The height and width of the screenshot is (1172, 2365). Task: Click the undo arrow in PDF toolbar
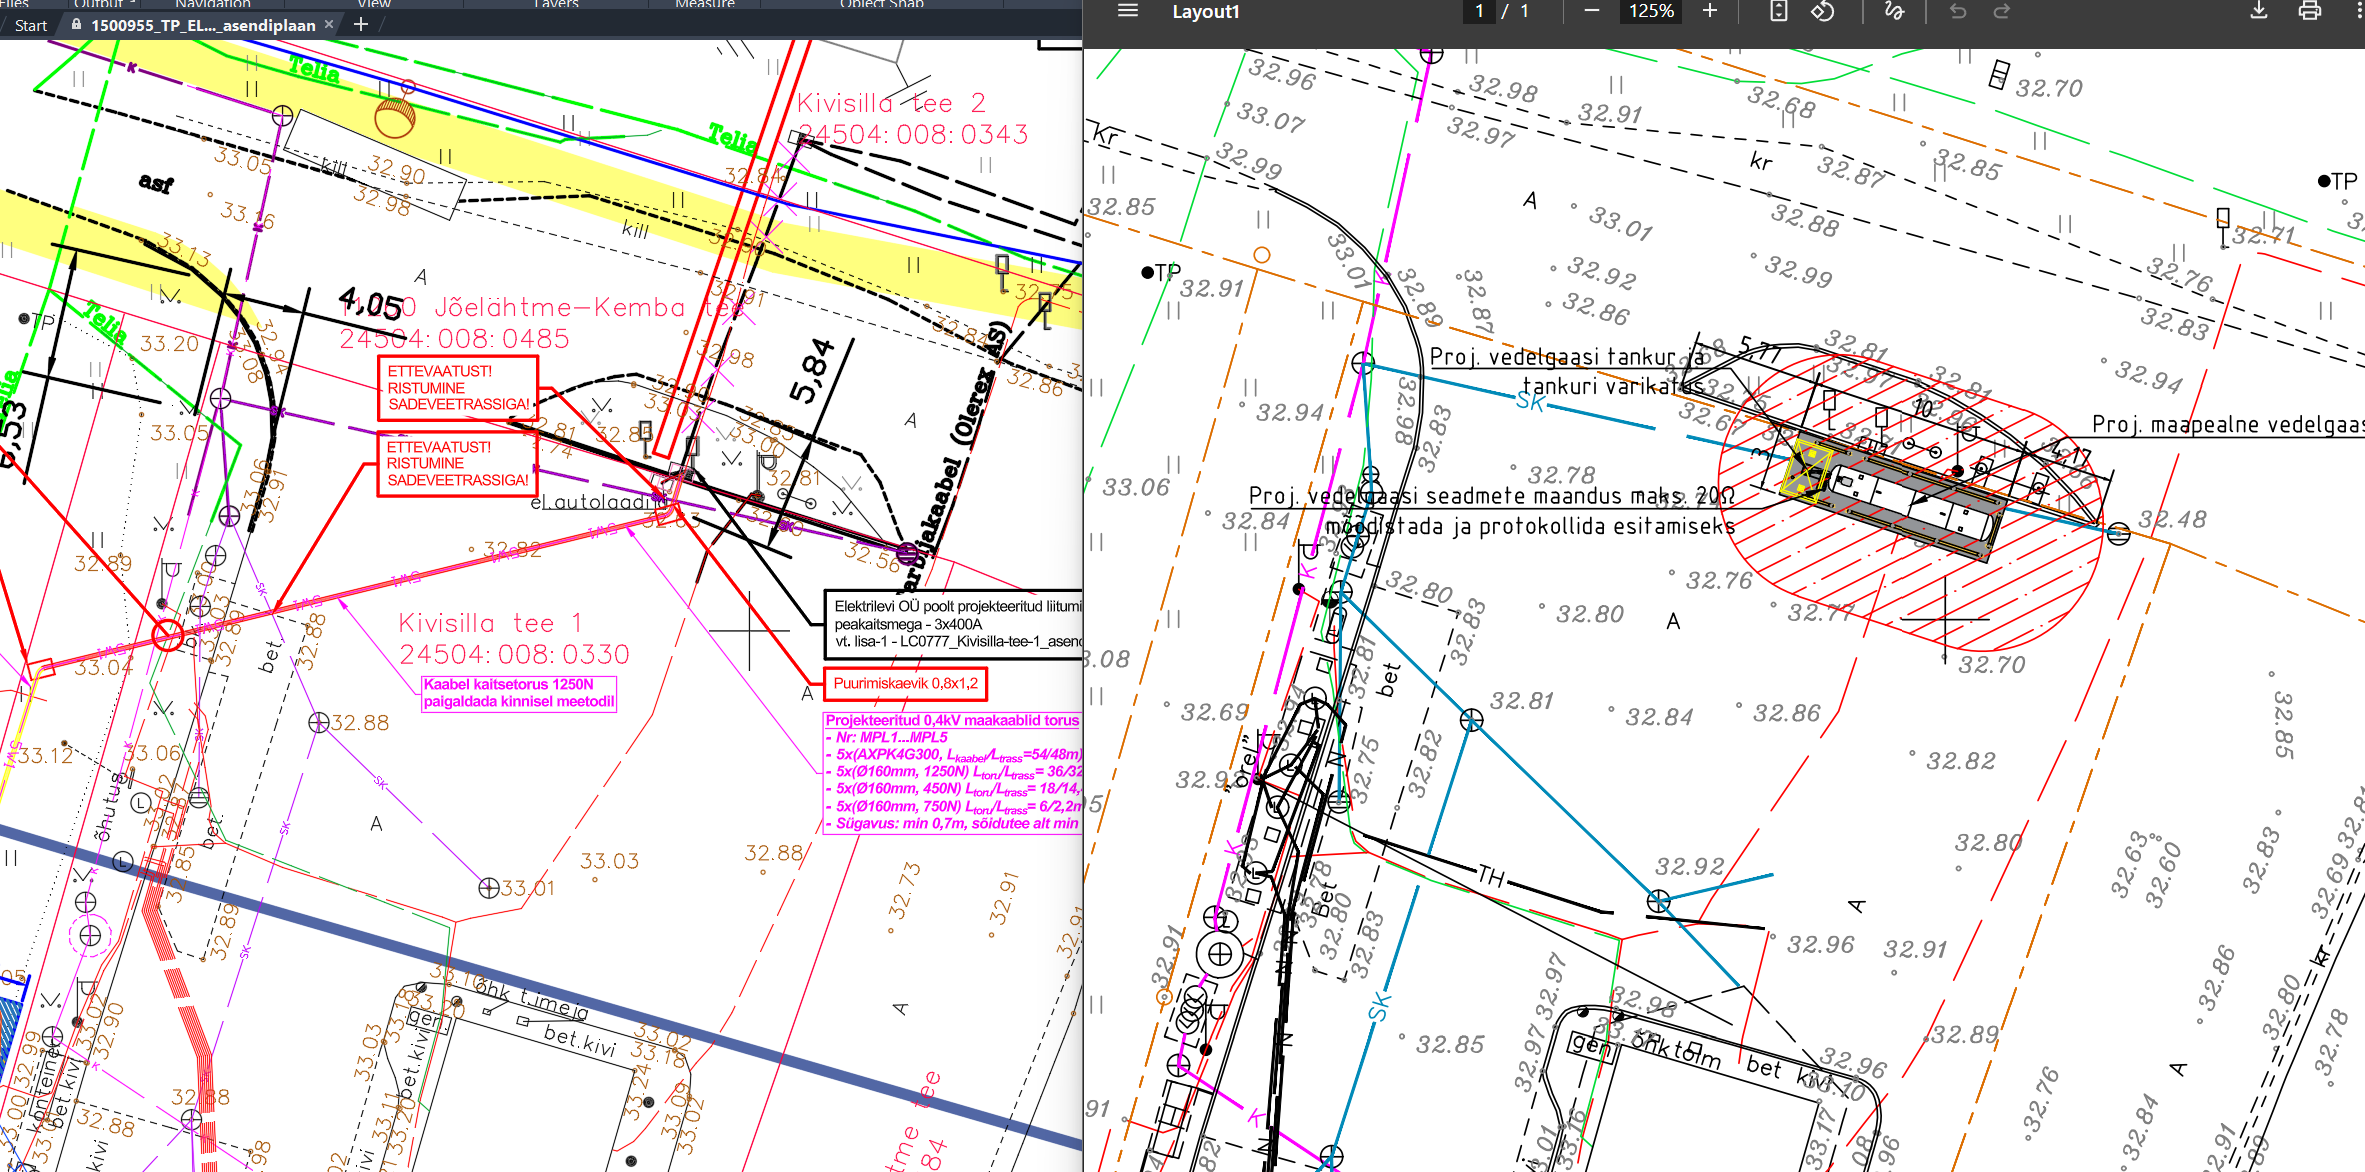(x=1958, y=11)
